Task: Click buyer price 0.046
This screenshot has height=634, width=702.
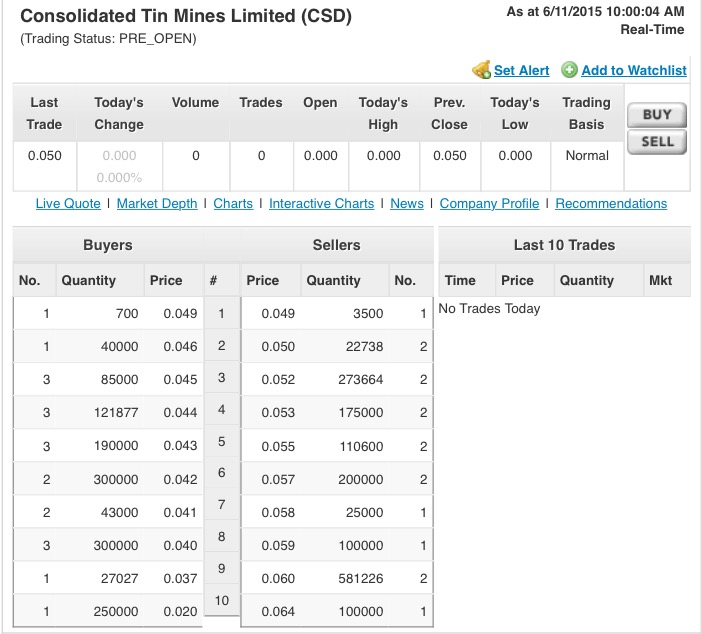Action: (180, 347)
